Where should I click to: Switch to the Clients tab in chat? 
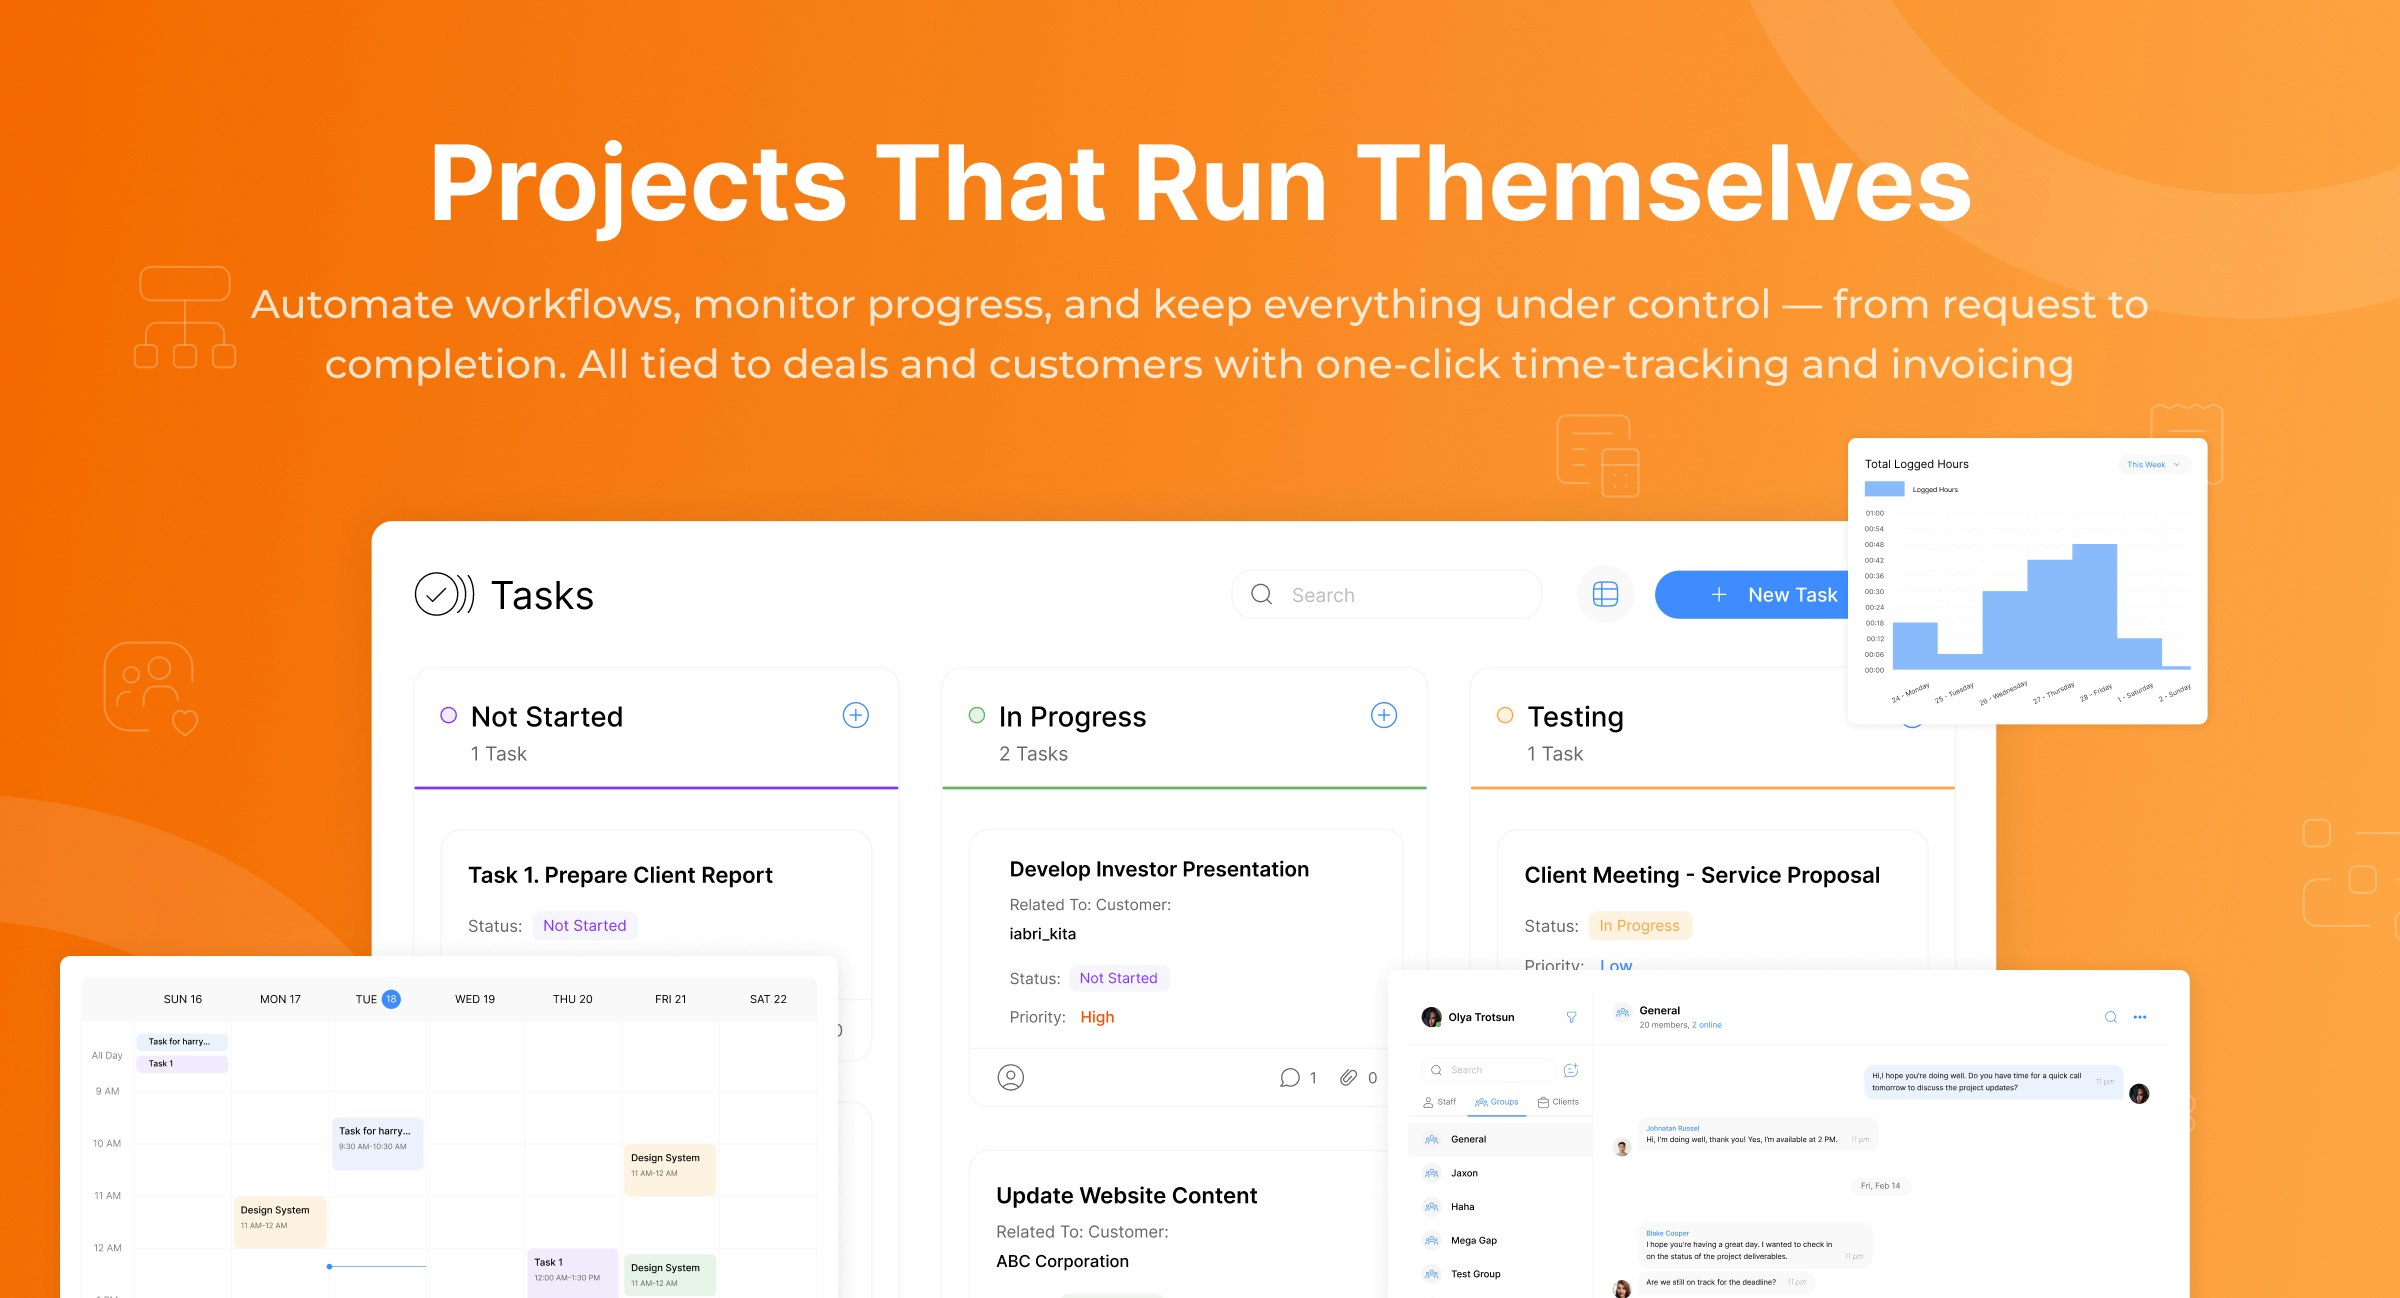pyautogui.click(x=1558, y=1102)
